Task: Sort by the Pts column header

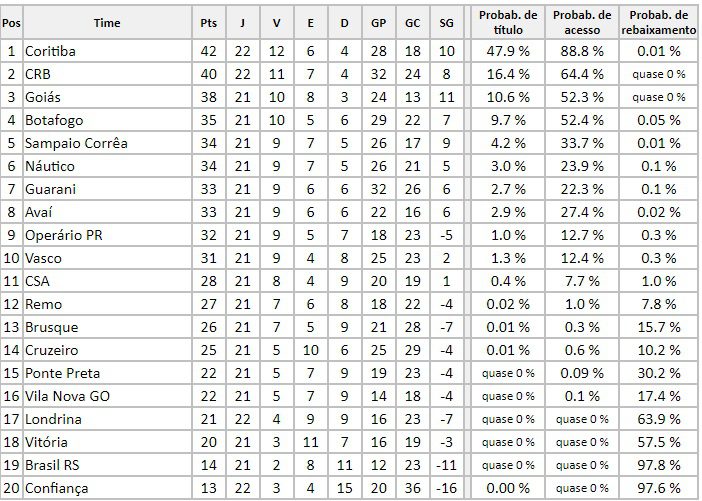Action: pyautogui.click(x=209, y=21)
